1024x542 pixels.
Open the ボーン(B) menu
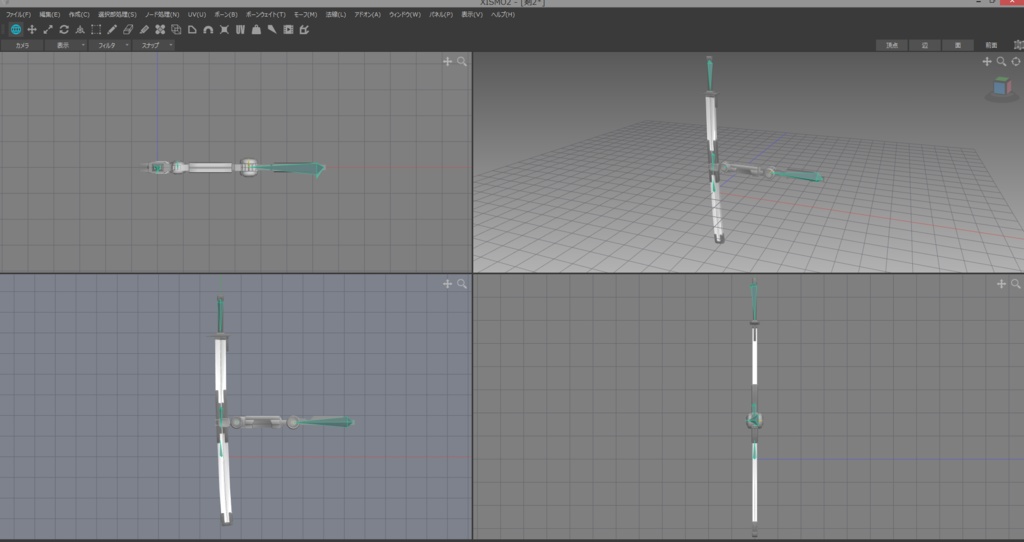pos(226,14)
